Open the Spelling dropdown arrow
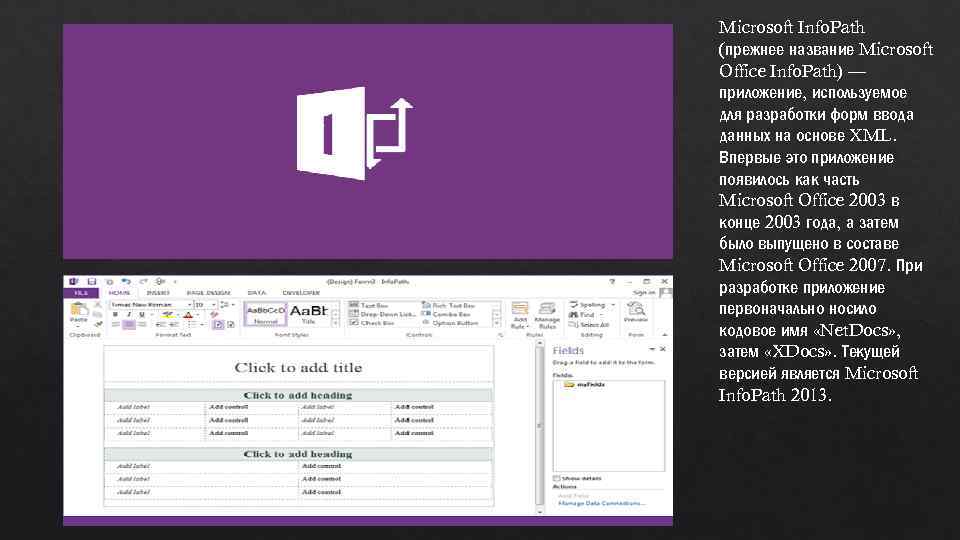Image resolution: width=960 pixels, height=540 pixels. (613, 304)
